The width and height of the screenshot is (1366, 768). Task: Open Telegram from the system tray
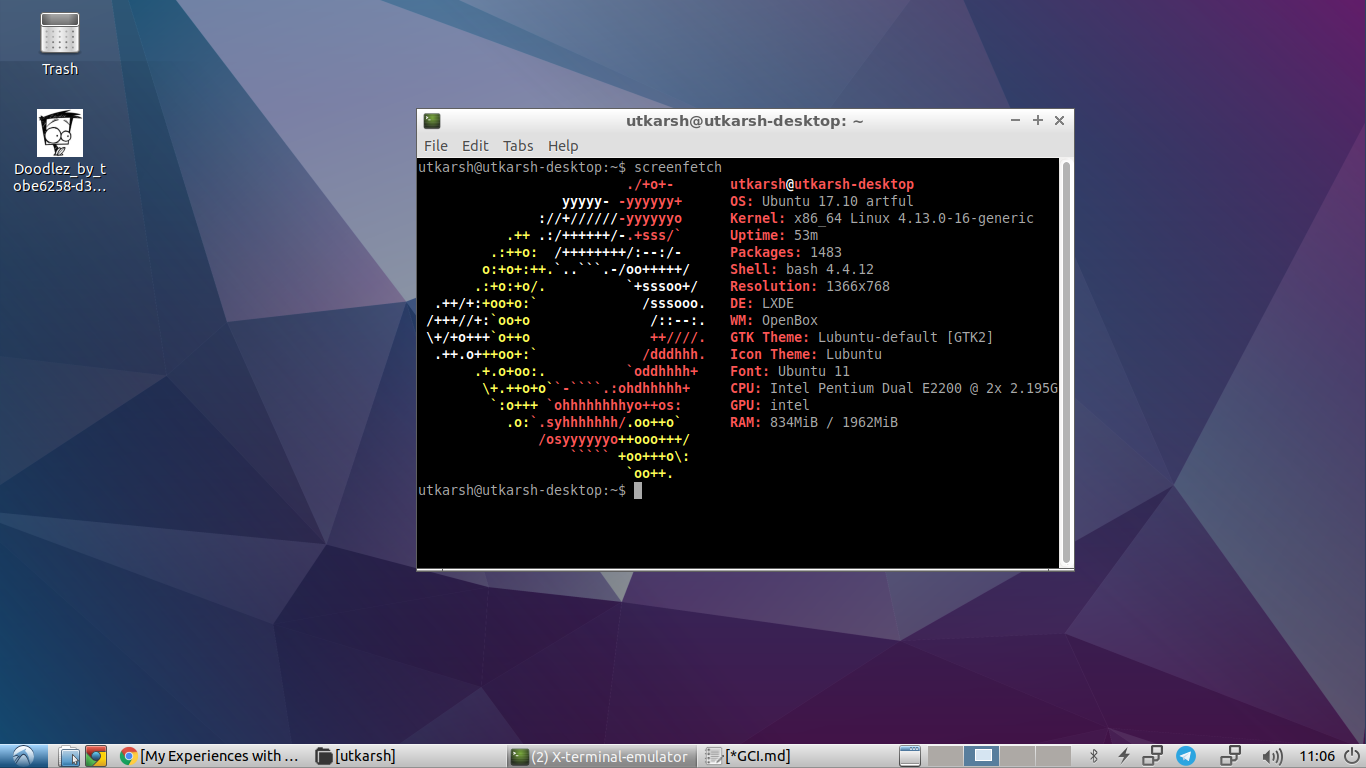click(1186, 756)
